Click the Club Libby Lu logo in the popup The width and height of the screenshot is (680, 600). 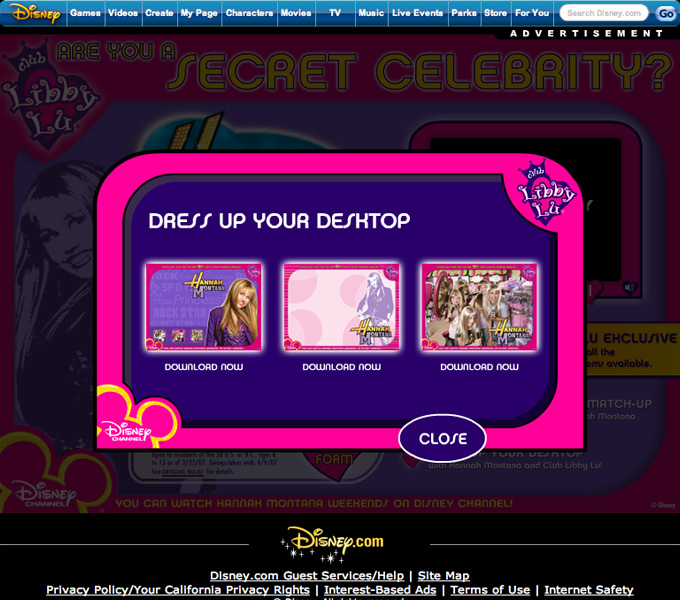pos(545,193)
